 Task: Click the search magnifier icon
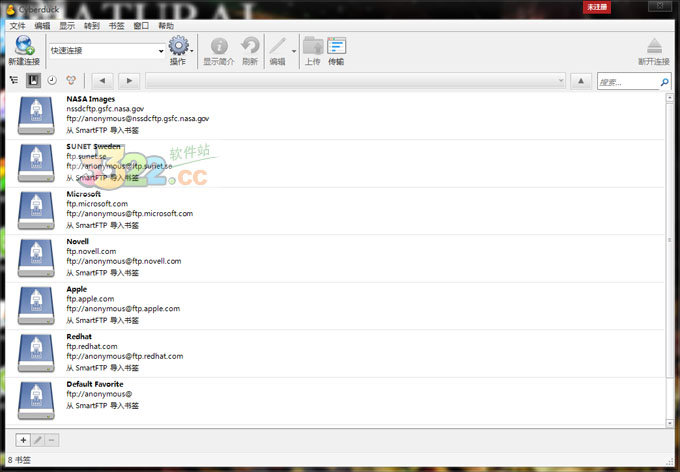[x=664, y=82]
